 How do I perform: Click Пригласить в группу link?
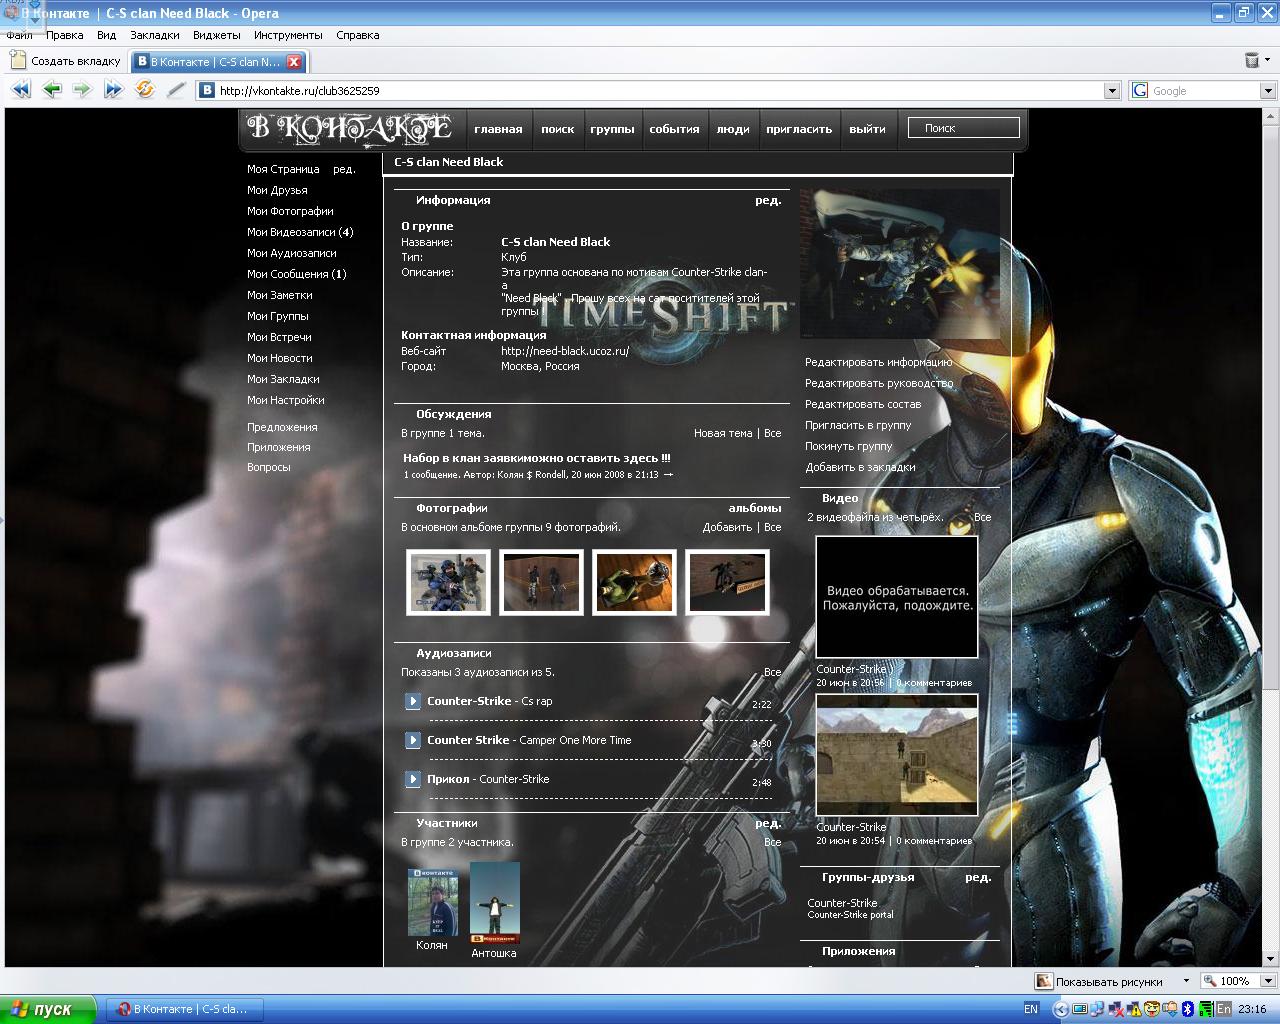[x=858, y=425]
